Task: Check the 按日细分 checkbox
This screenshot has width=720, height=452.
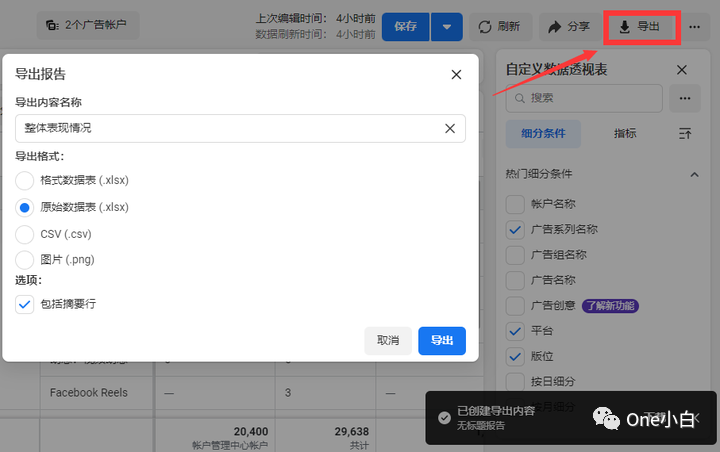Action: [515, 382]
